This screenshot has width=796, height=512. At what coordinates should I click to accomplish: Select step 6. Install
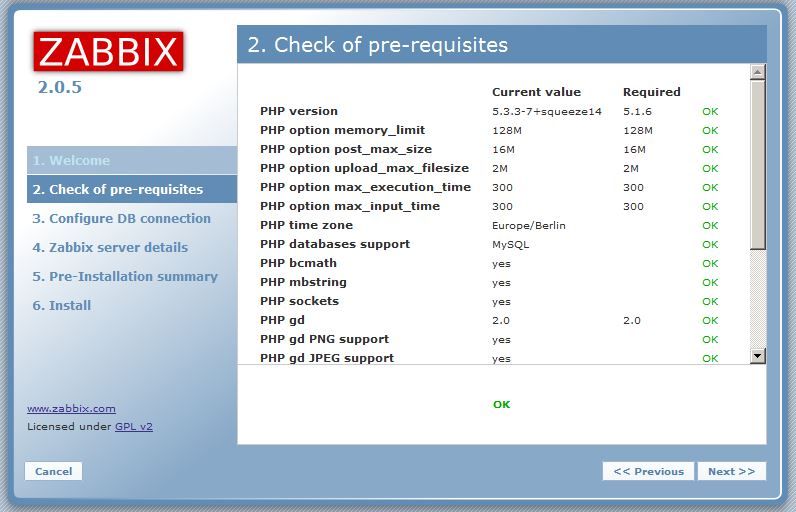click(x=62, y=305)
